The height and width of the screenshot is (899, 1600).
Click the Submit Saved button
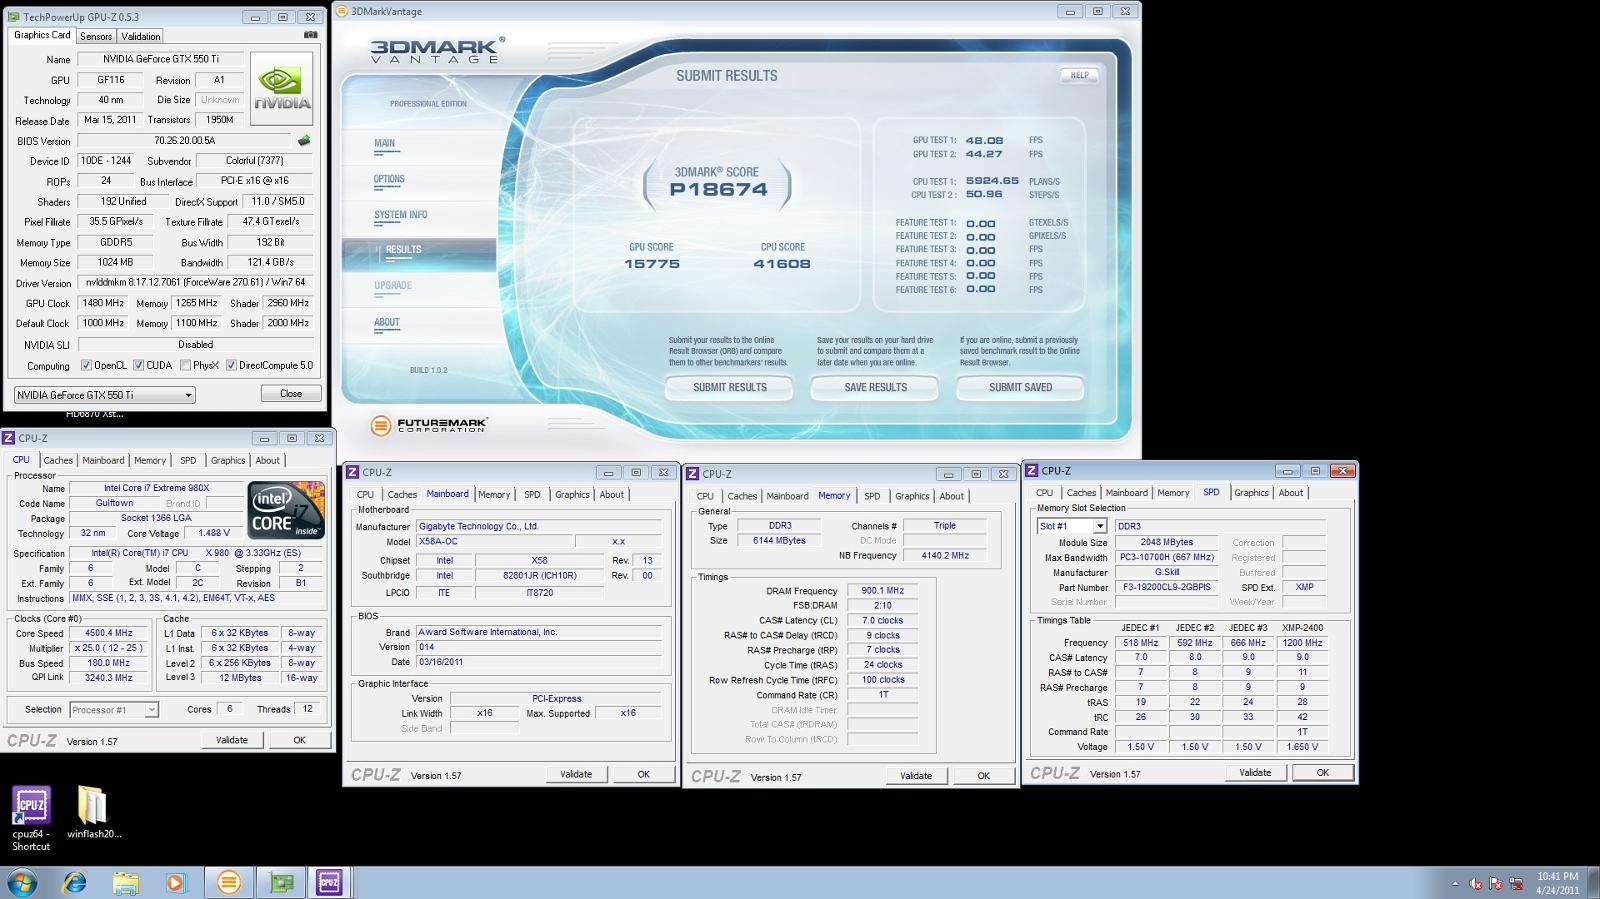click(1020, 388)
